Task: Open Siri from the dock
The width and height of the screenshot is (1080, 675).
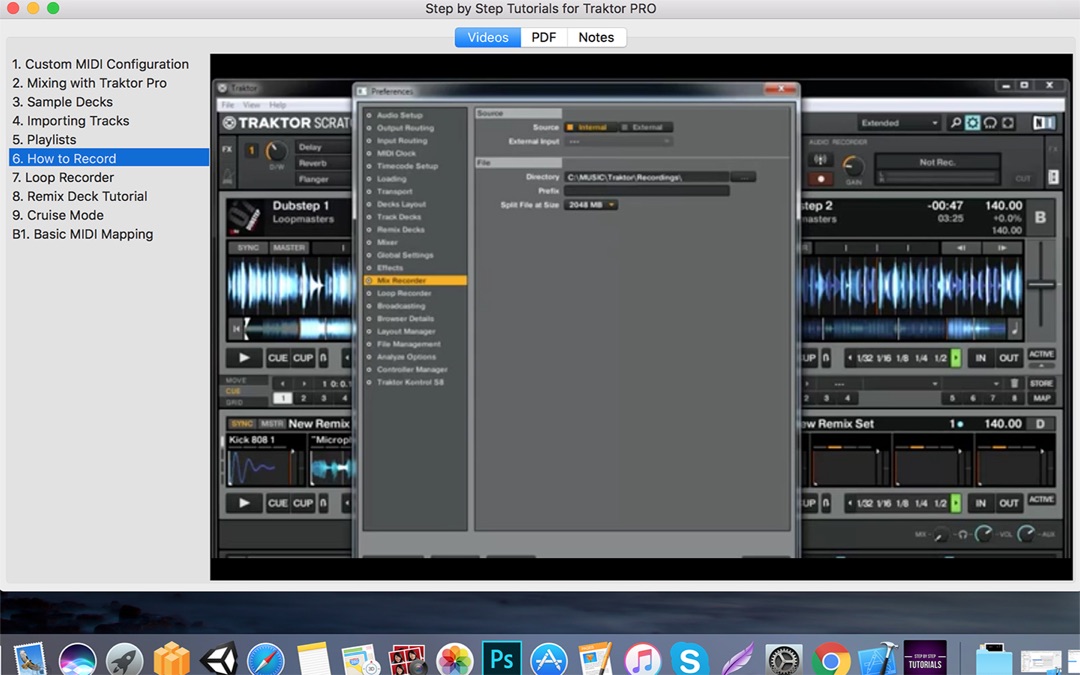Action: pyautogui.click(x=78, y=660)
